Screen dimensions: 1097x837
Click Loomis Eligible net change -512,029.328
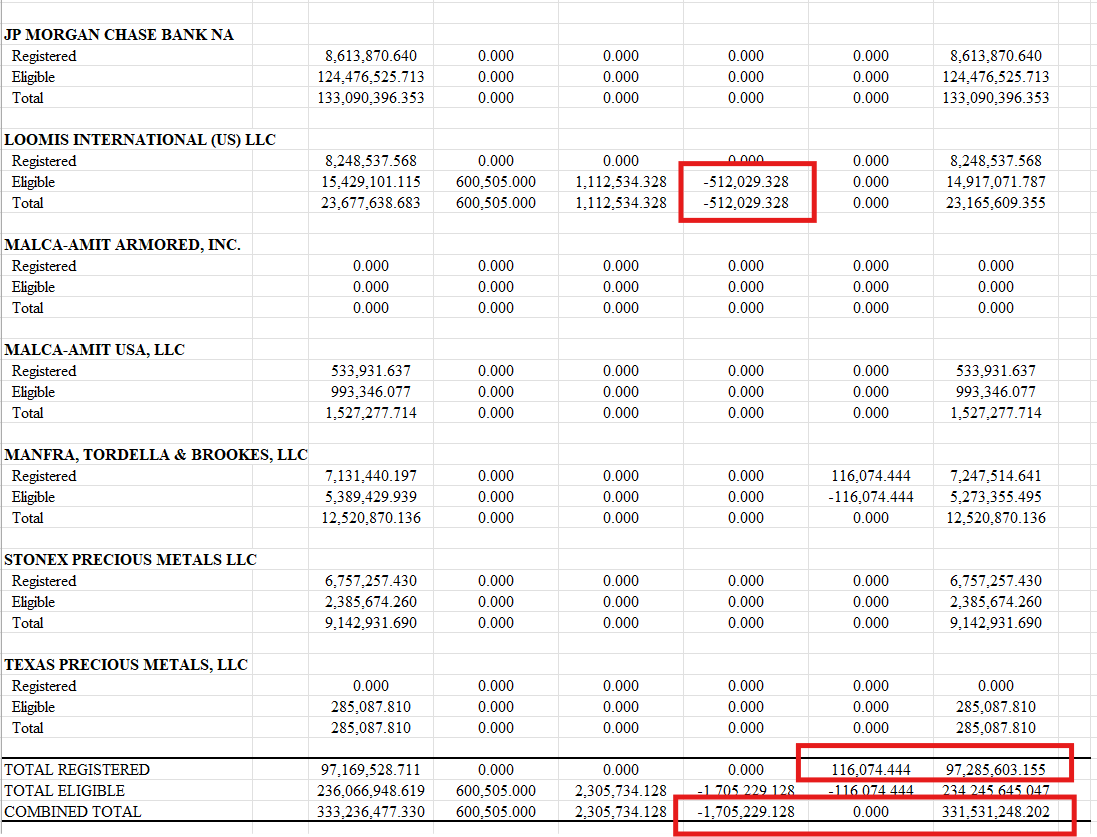click(746, 182)
